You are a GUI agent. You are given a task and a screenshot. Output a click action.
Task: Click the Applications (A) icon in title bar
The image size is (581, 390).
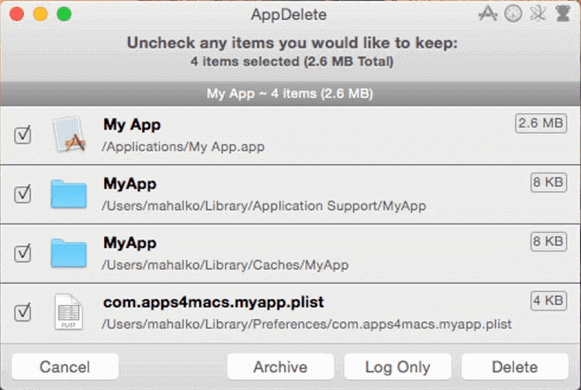tap(488, 14)
